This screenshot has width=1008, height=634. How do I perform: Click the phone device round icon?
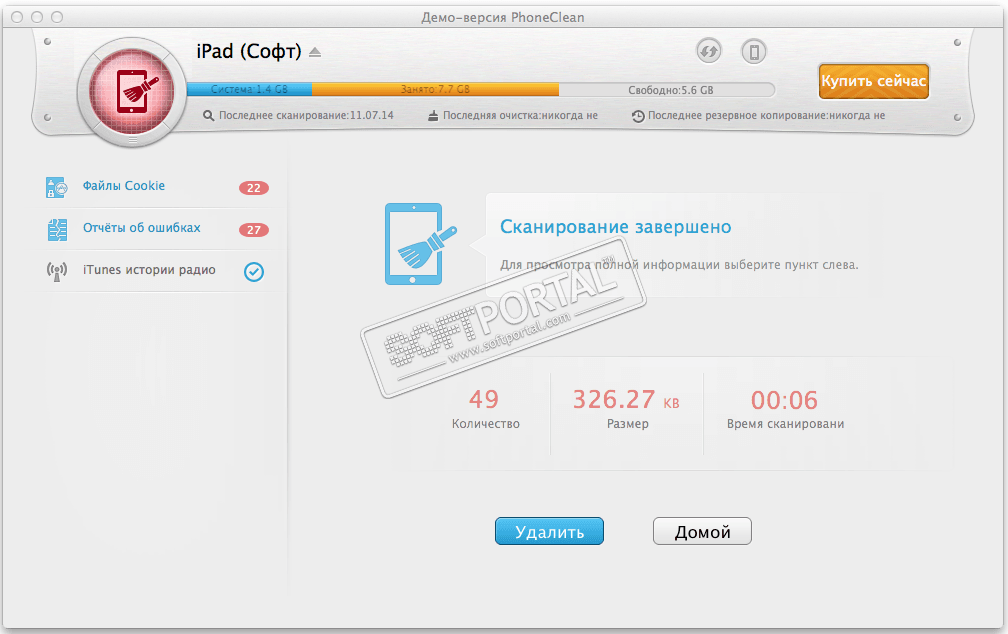click(x=754, y=51)
